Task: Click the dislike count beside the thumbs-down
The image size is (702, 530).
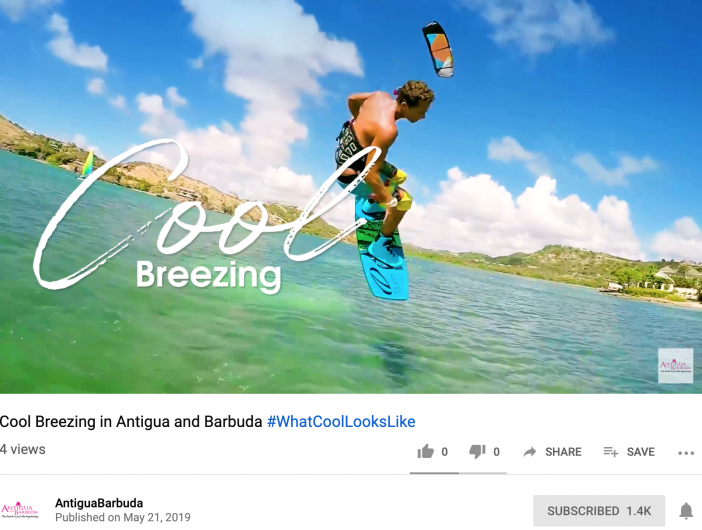Action: click(497, 452)
